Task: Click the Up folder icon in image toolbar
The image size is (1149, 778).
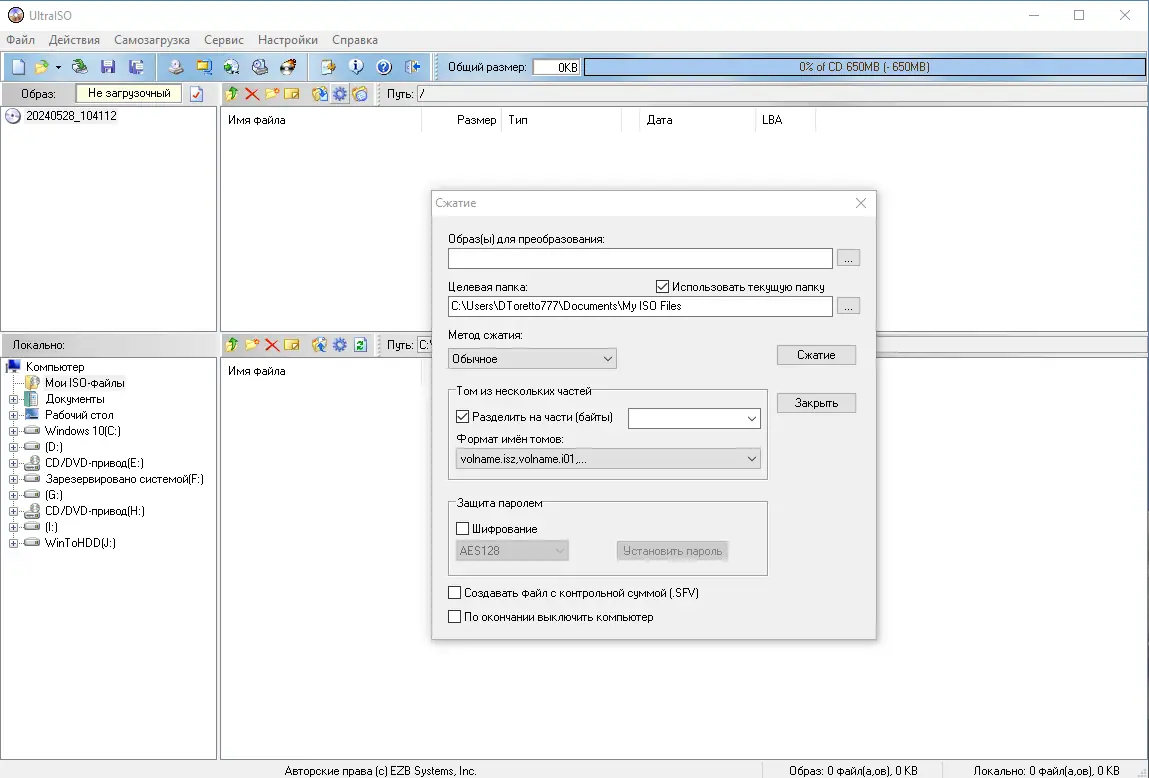Action: (232, 94)
